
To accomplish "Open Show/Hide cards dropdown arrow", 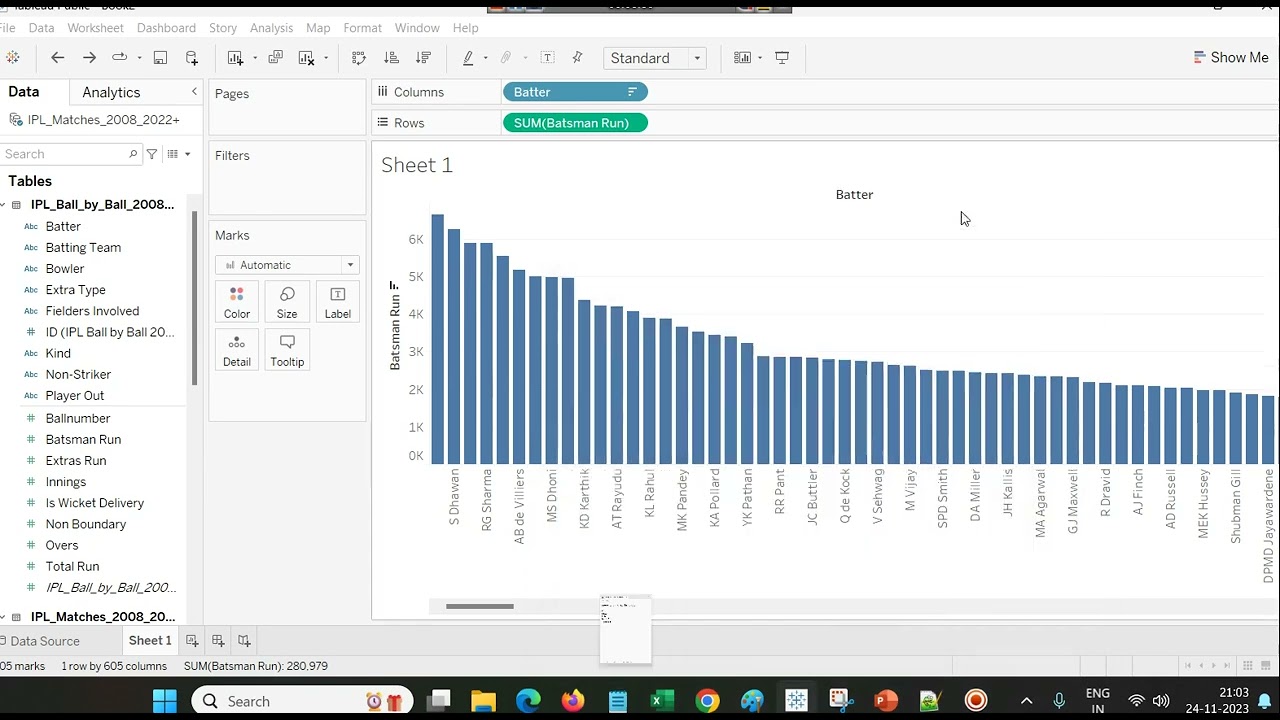I will (760, 58).
